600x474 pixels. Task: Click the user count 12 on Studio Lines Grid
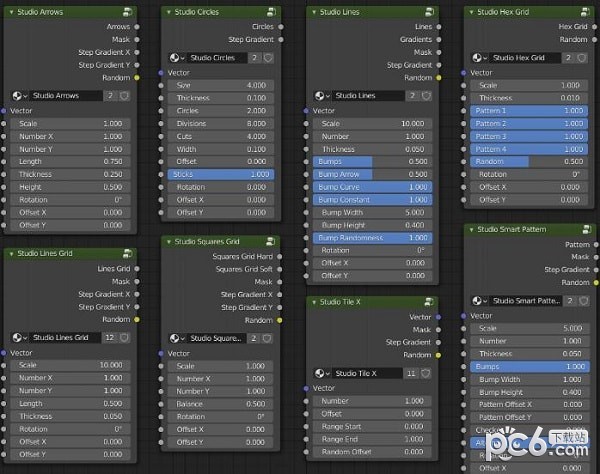click(109, 337)
